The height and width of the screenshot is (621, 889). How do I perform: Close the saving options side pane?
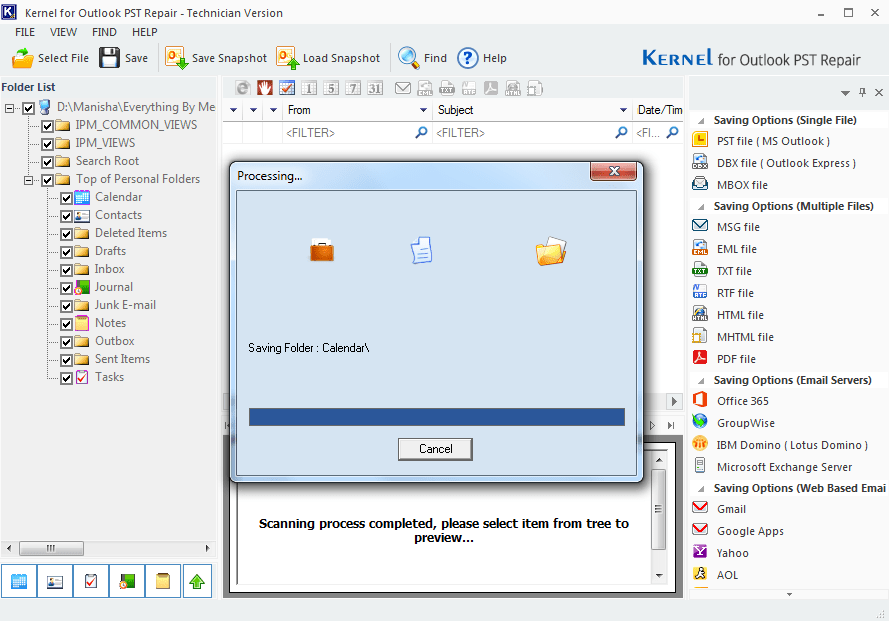(879, 92)
